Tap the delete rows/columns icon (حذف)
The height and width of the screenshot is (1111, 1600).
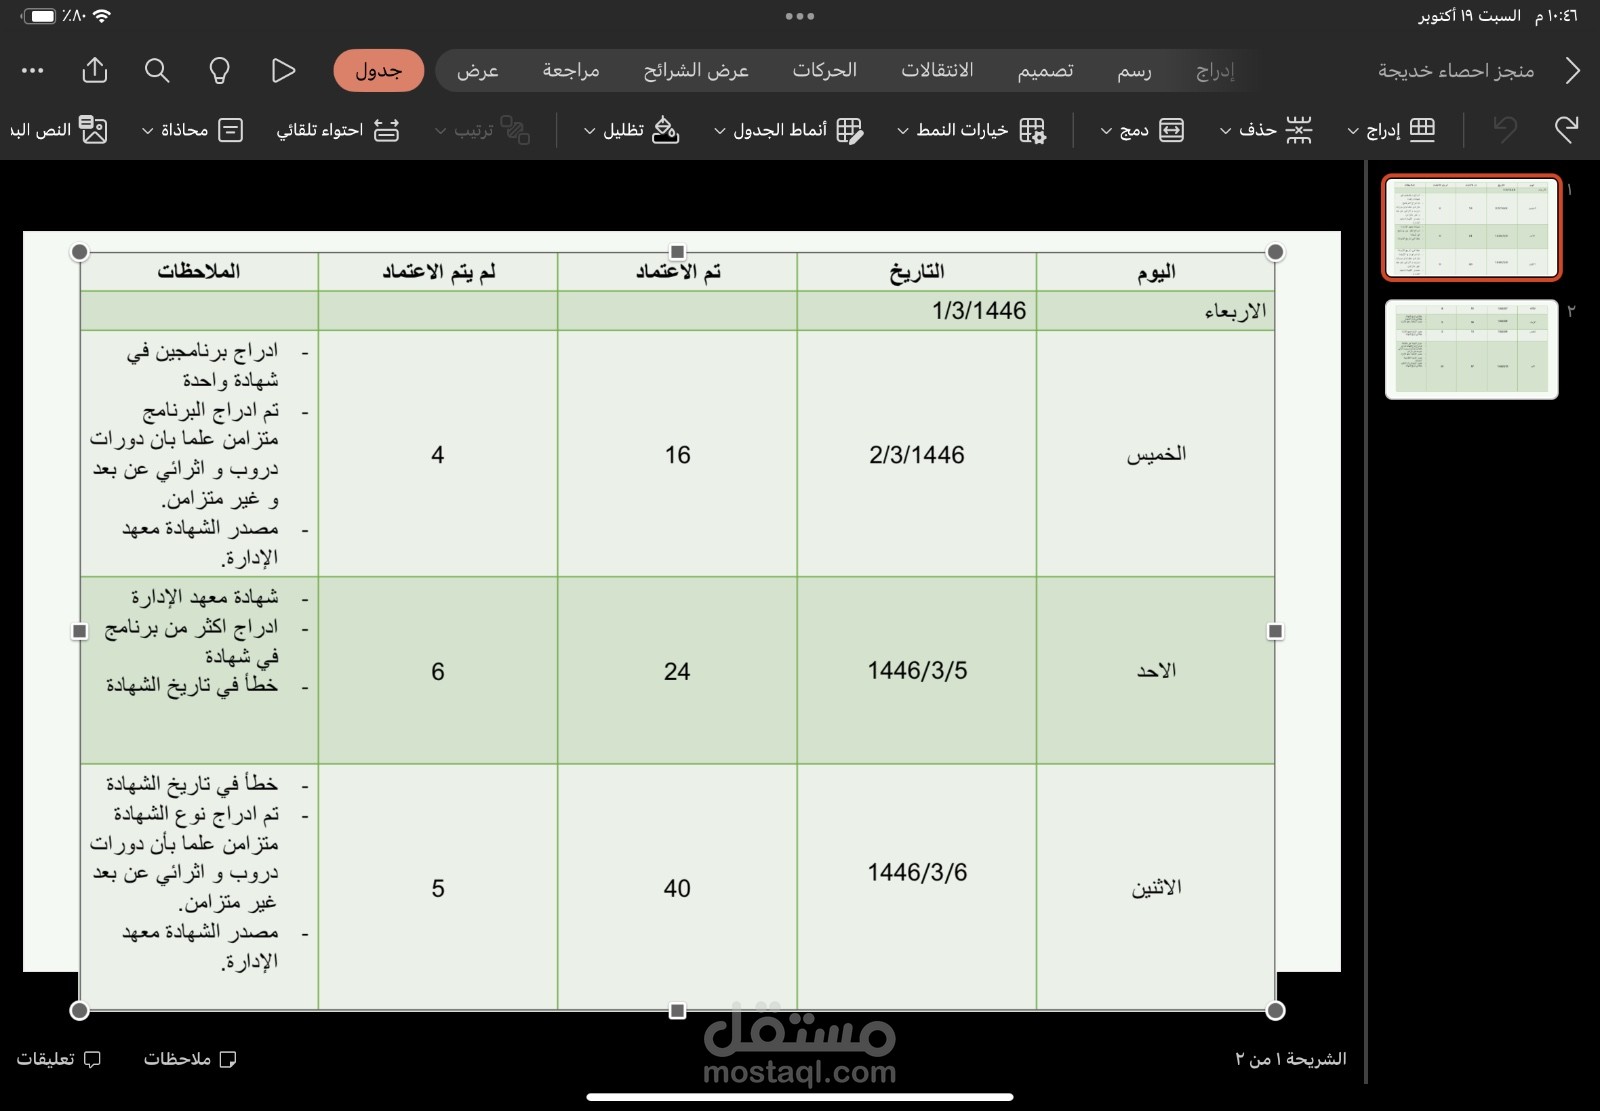tap(1298, 130)
